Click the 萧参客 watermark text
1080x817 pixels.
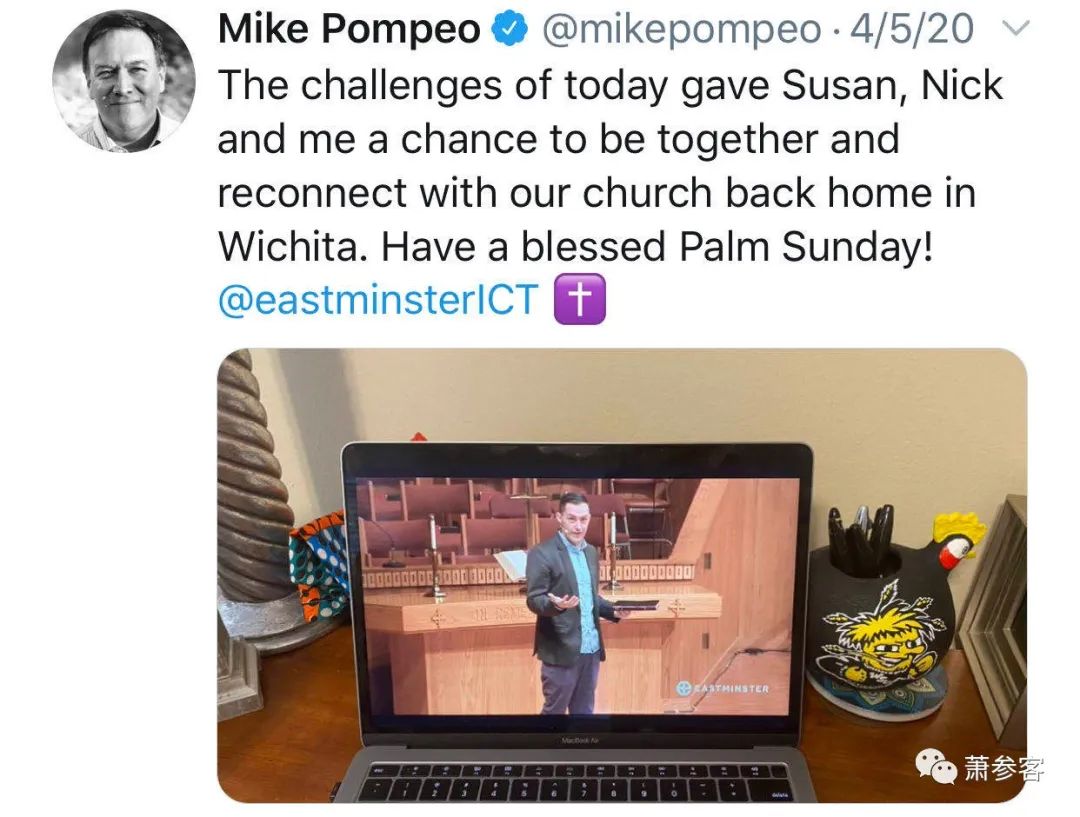(x=1004, y=767)
